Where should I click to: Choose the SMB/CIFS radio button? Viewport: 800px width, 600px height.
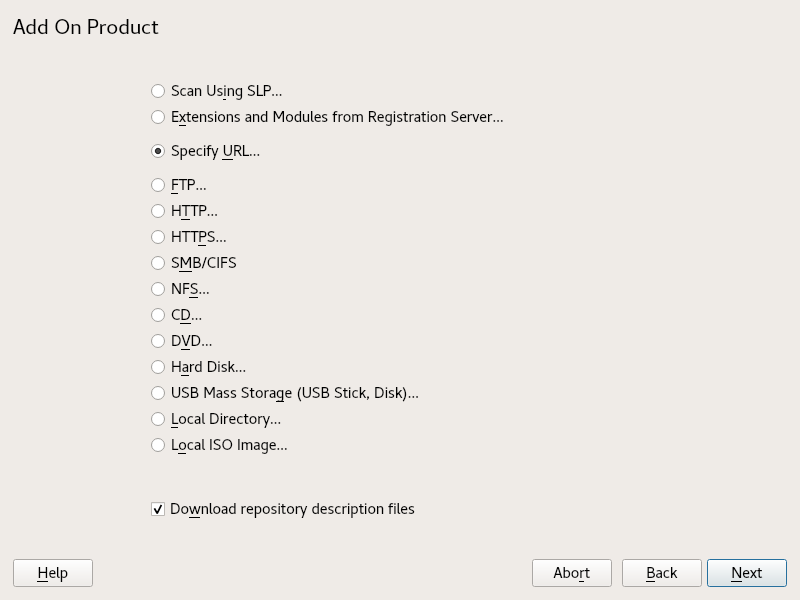(x=158, y=263)
